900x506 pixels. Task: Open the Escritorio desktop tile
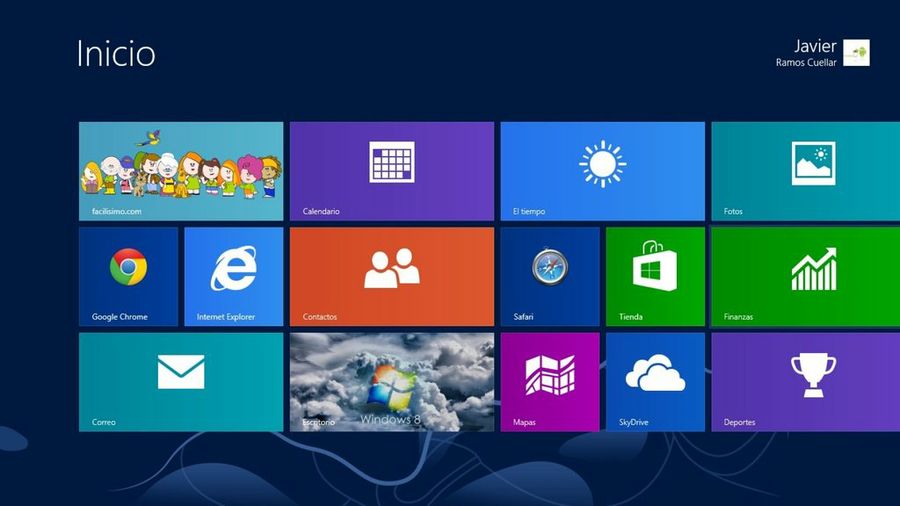coord(391,381)
